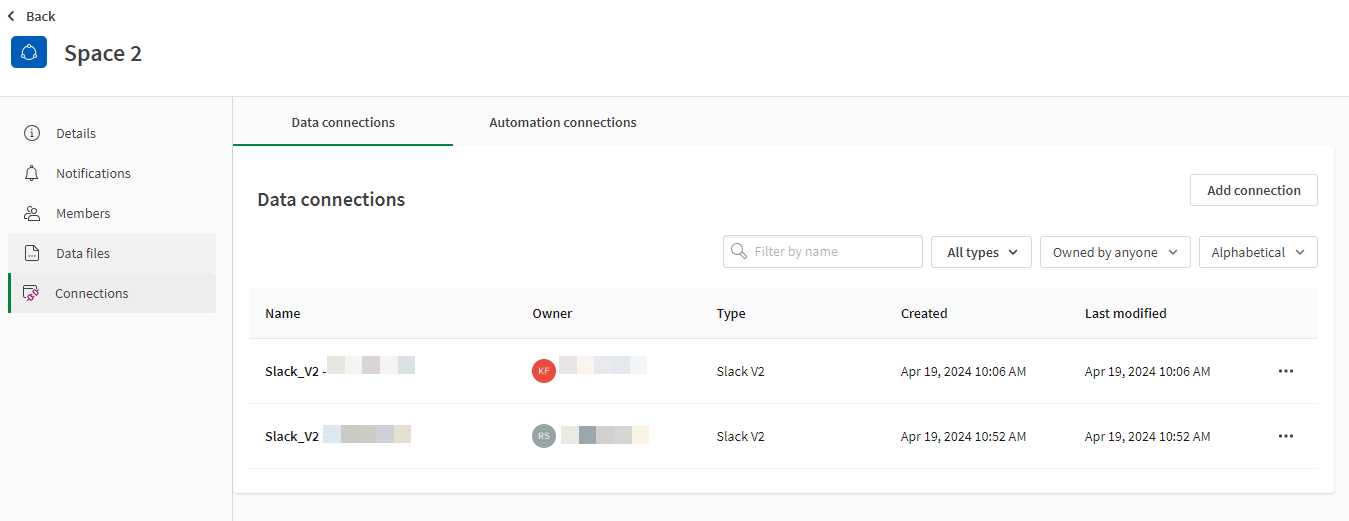Image resolution: width=1349 pixels, height=521 pixels.
Task: Select Connections in the sidebar
Action: point(112,293)
